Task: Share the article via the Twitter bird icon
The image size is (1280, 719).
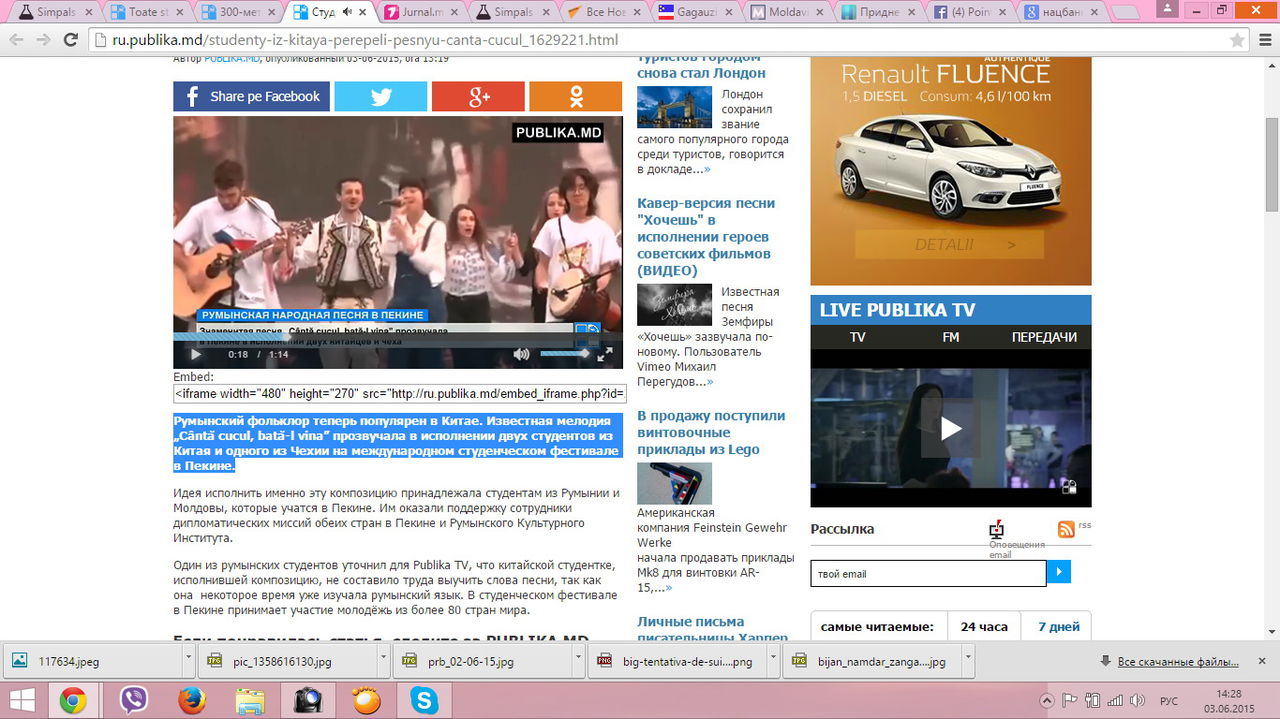Action: [x=380, y=96]
